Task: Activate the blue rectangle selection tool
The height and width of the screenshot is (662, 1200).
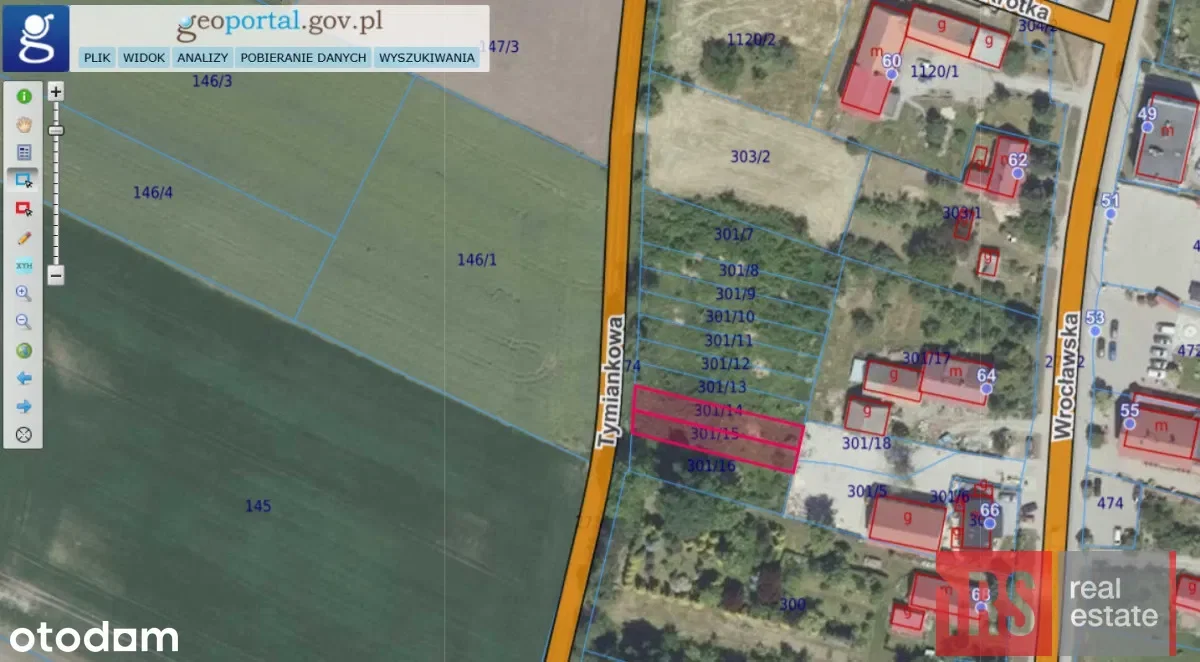Action: [x=24, y=181]
